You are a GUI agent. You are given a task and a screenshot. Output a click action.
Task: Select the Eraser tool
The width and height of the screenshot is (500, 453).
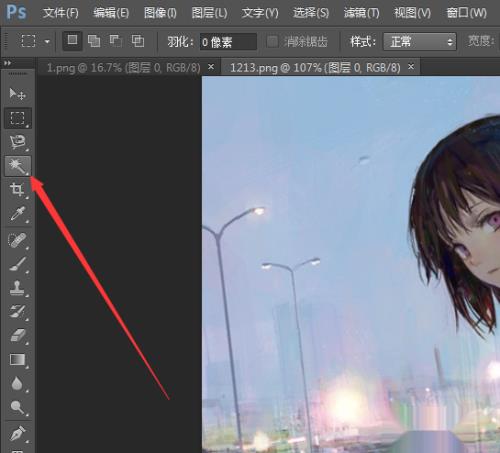pyautogui.click(x=18, y=336)
